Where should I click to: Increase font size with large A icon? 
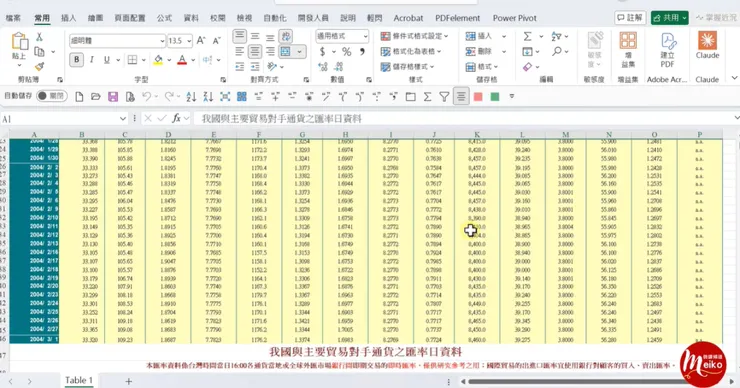click(x=201, y=41)
